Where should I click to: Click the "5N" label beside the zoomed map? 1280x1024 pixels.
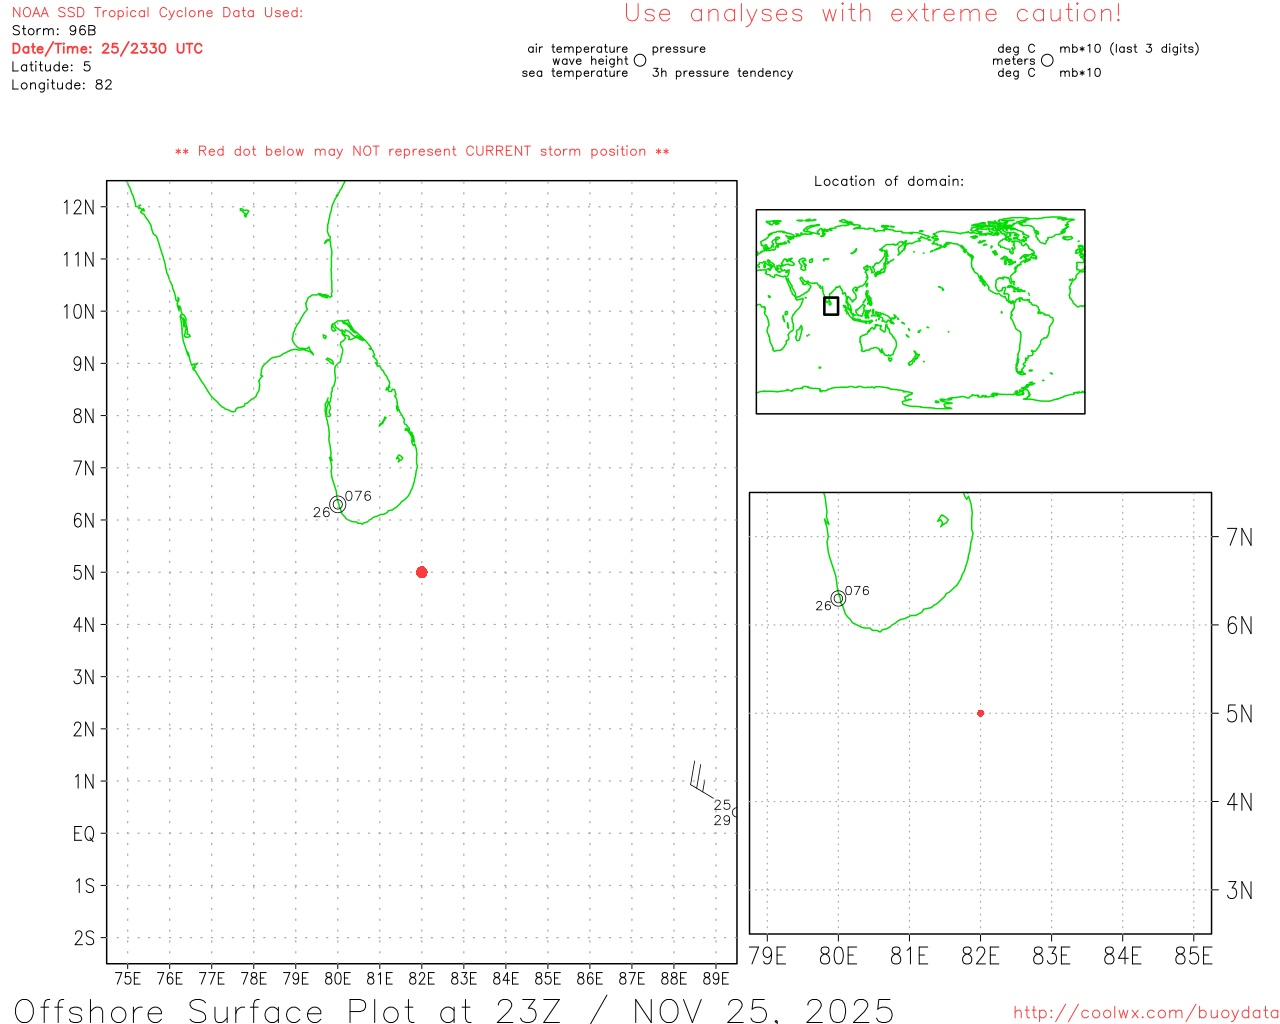click(1239, 713)
